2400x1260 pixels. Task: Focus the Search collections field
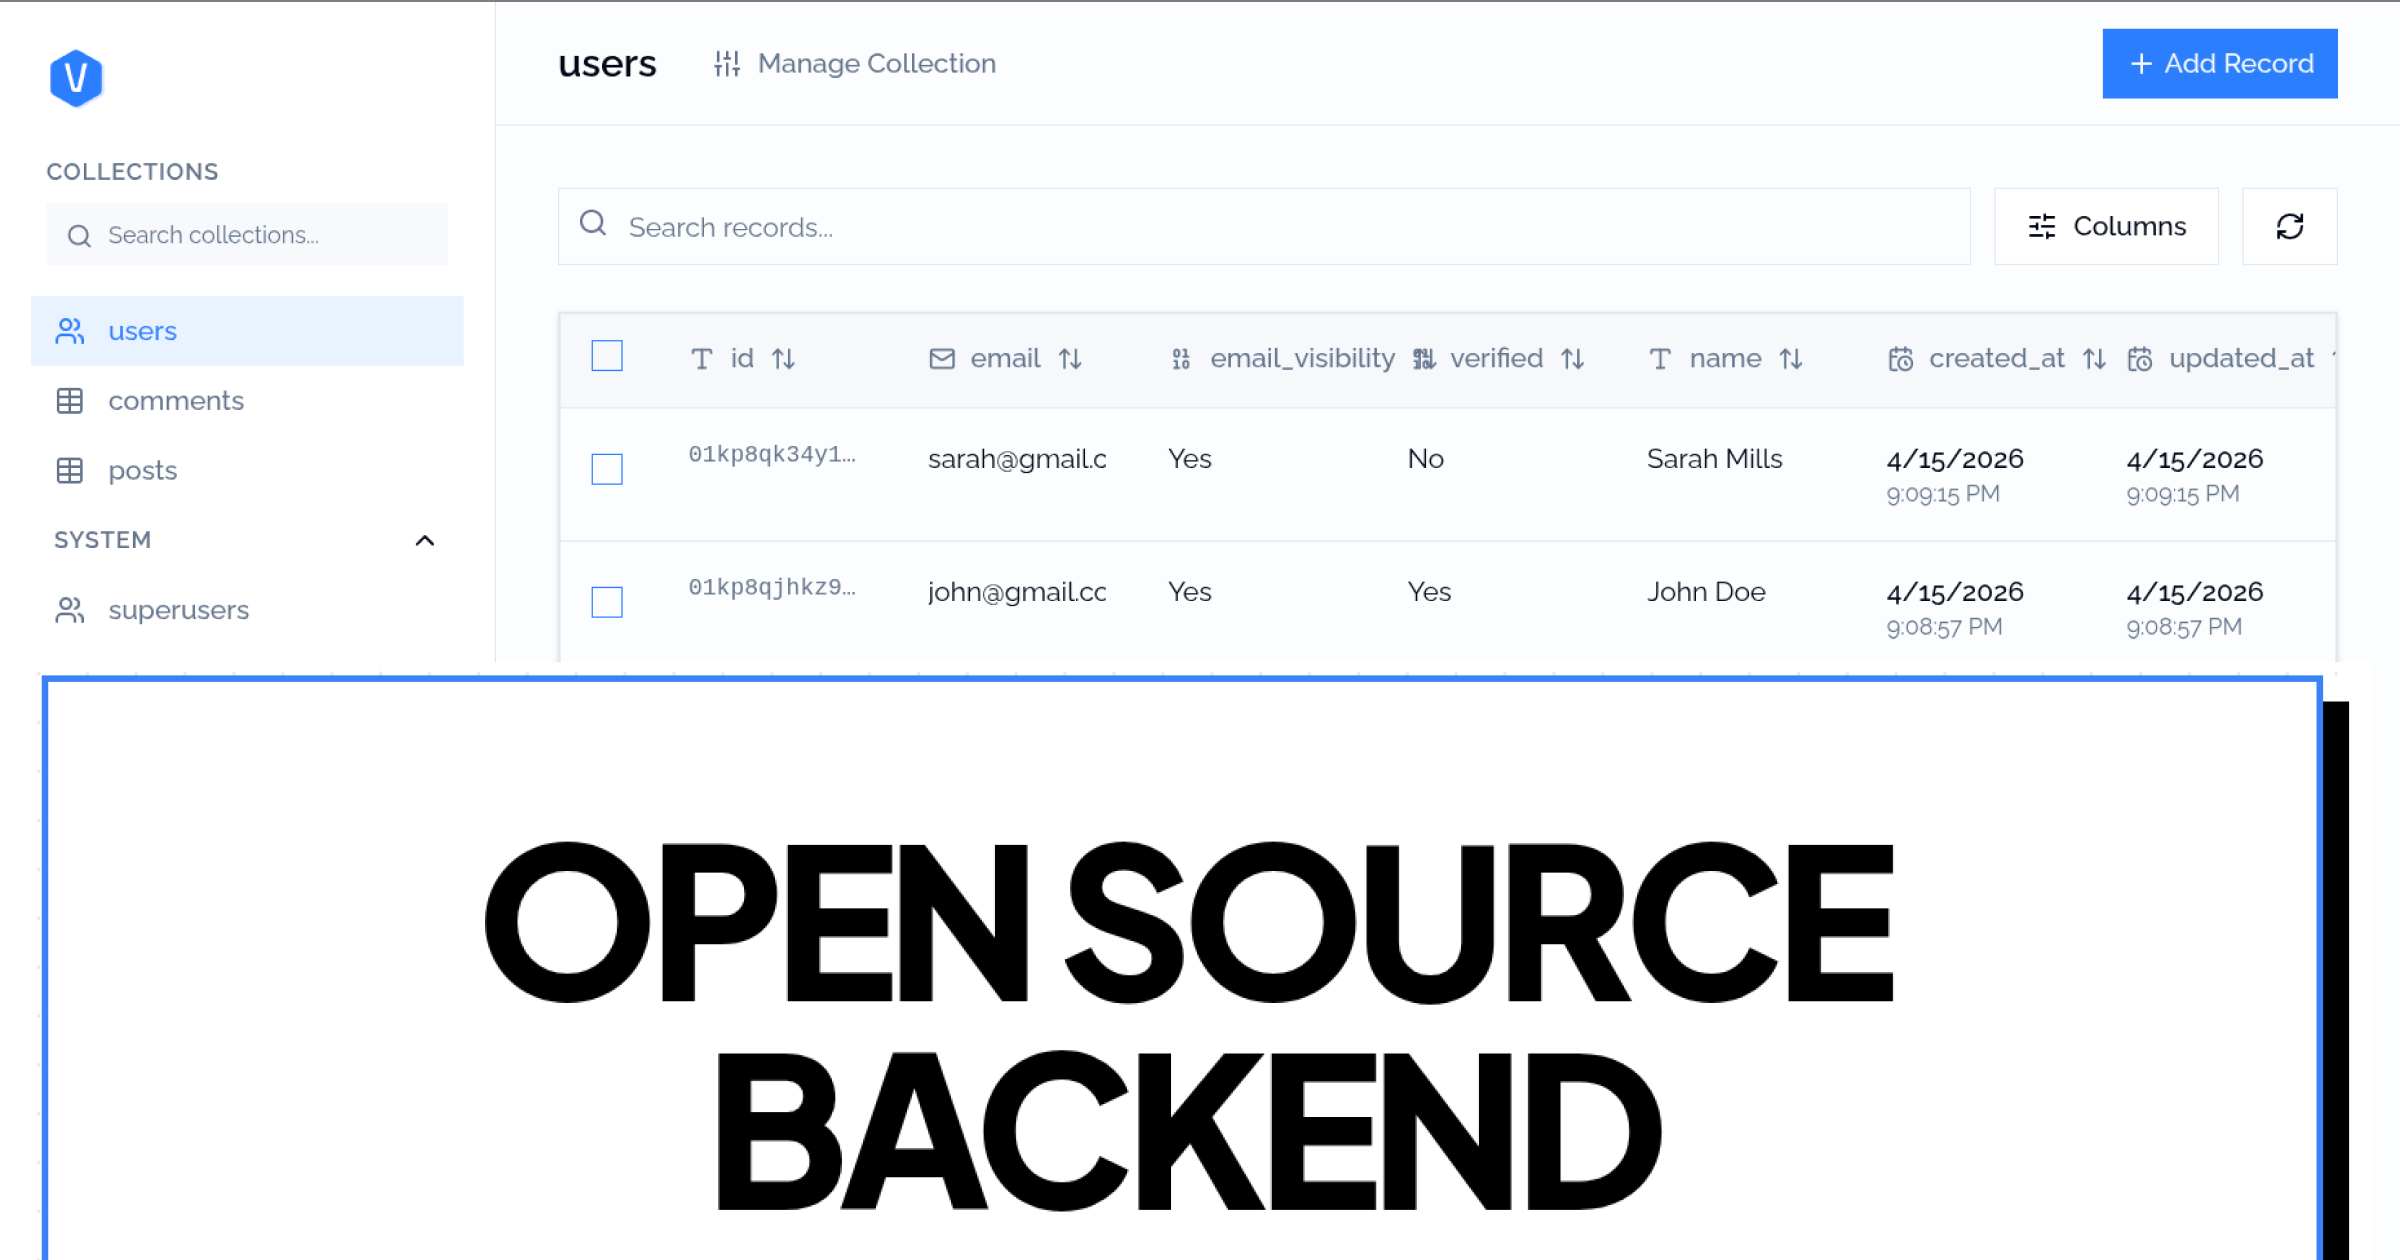click(247, 235)
